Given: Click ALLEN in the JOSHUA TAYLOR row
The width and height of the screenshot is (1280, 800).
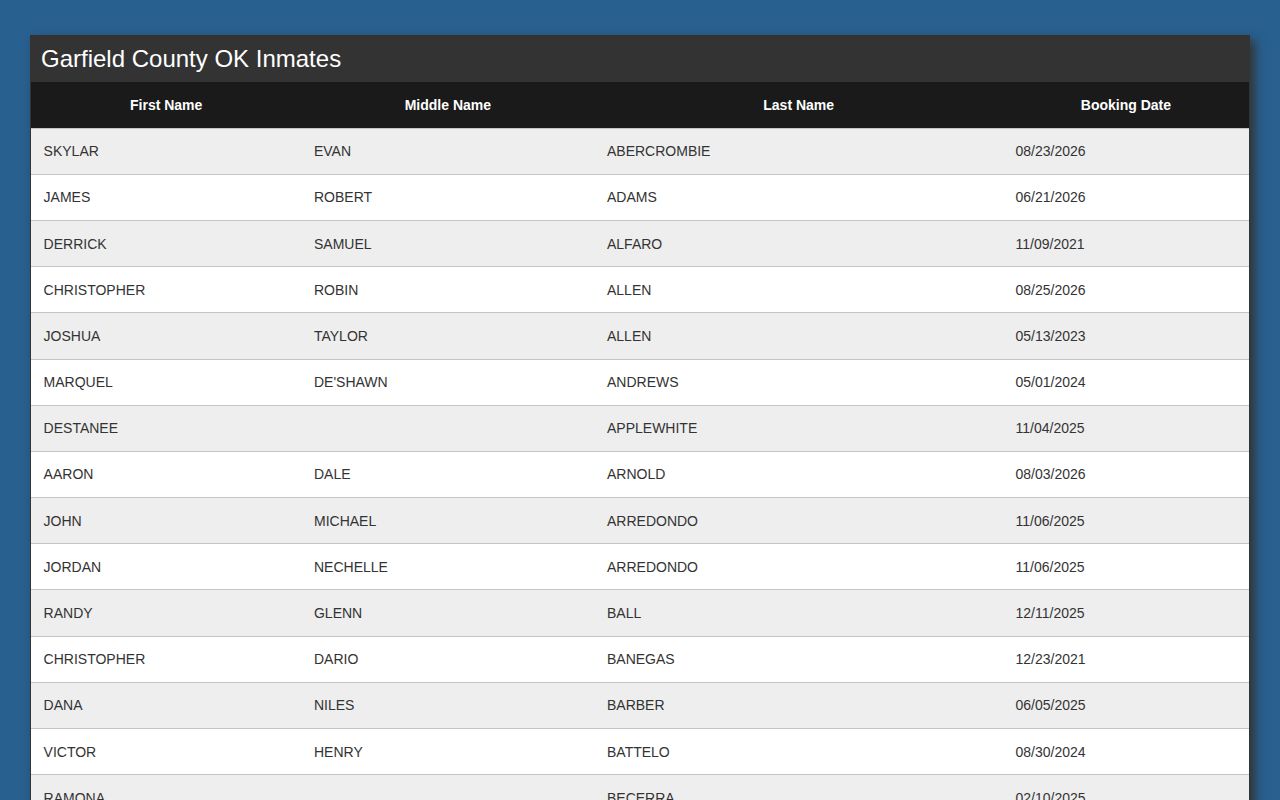Looking at the screenshot, I should (629, 336).
